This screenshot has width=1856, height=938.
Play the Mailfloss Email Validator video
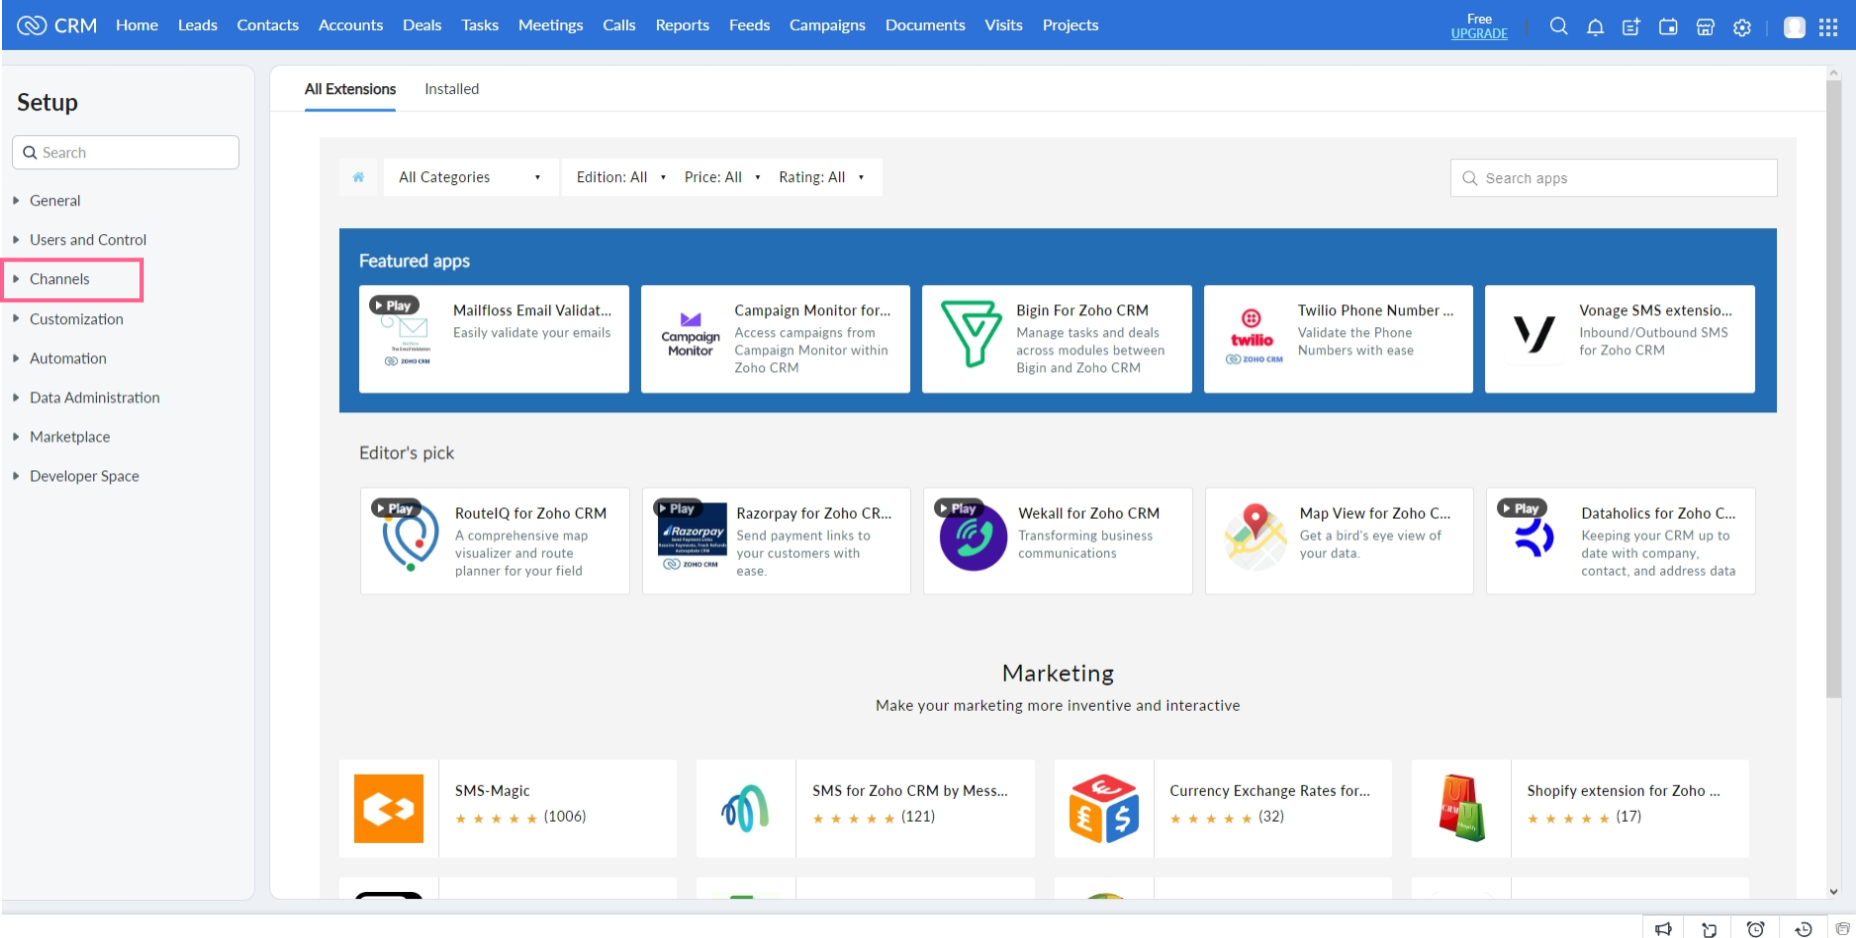coord(394,305)
